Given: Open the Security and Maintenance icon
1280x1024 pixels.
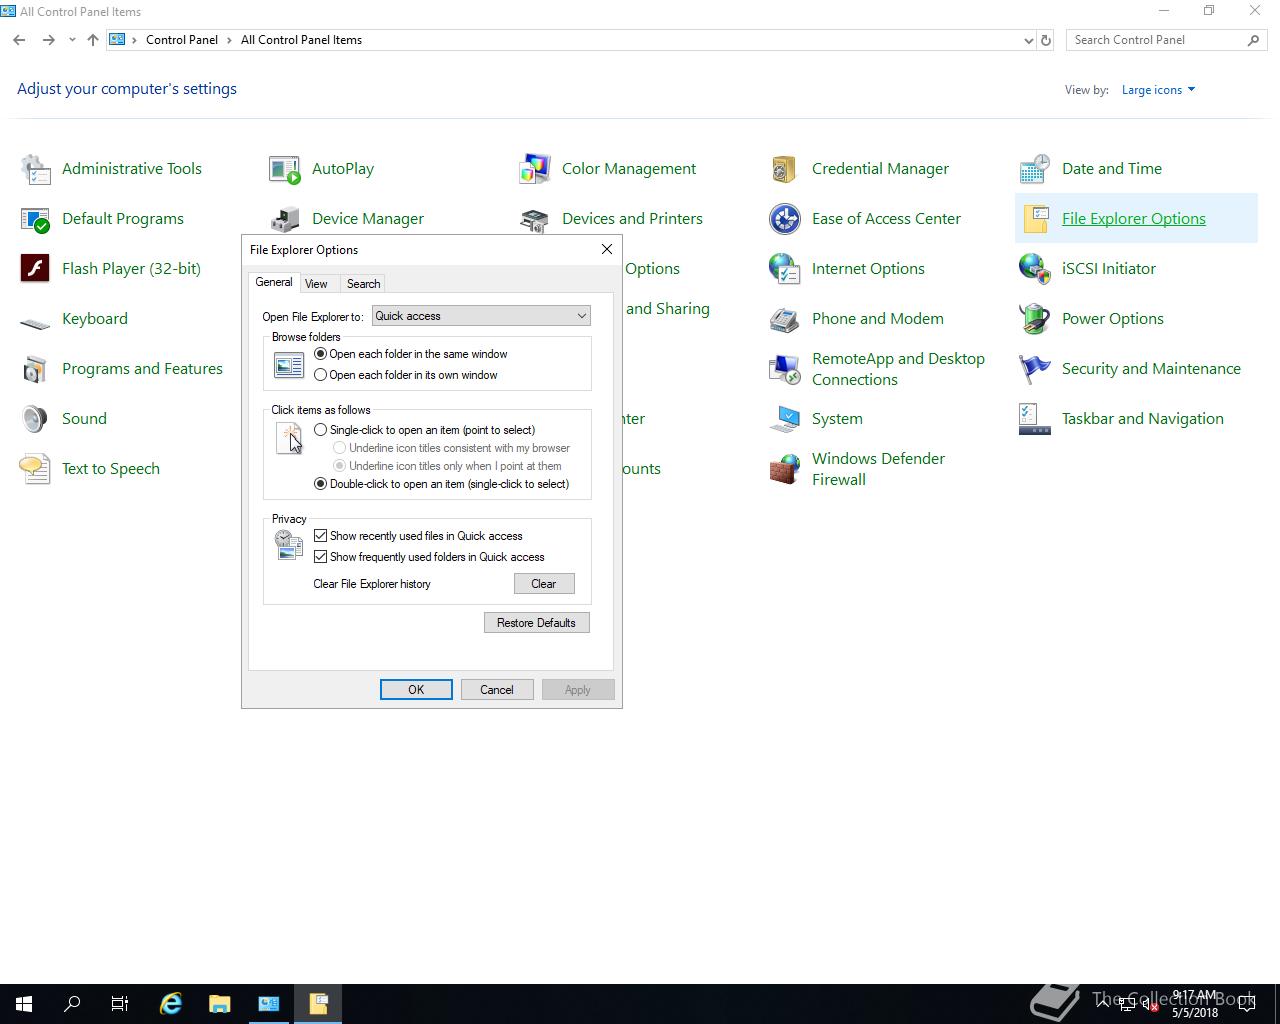Looking at the screenshot, I should pyautogui.click(x=1035, y=369).
